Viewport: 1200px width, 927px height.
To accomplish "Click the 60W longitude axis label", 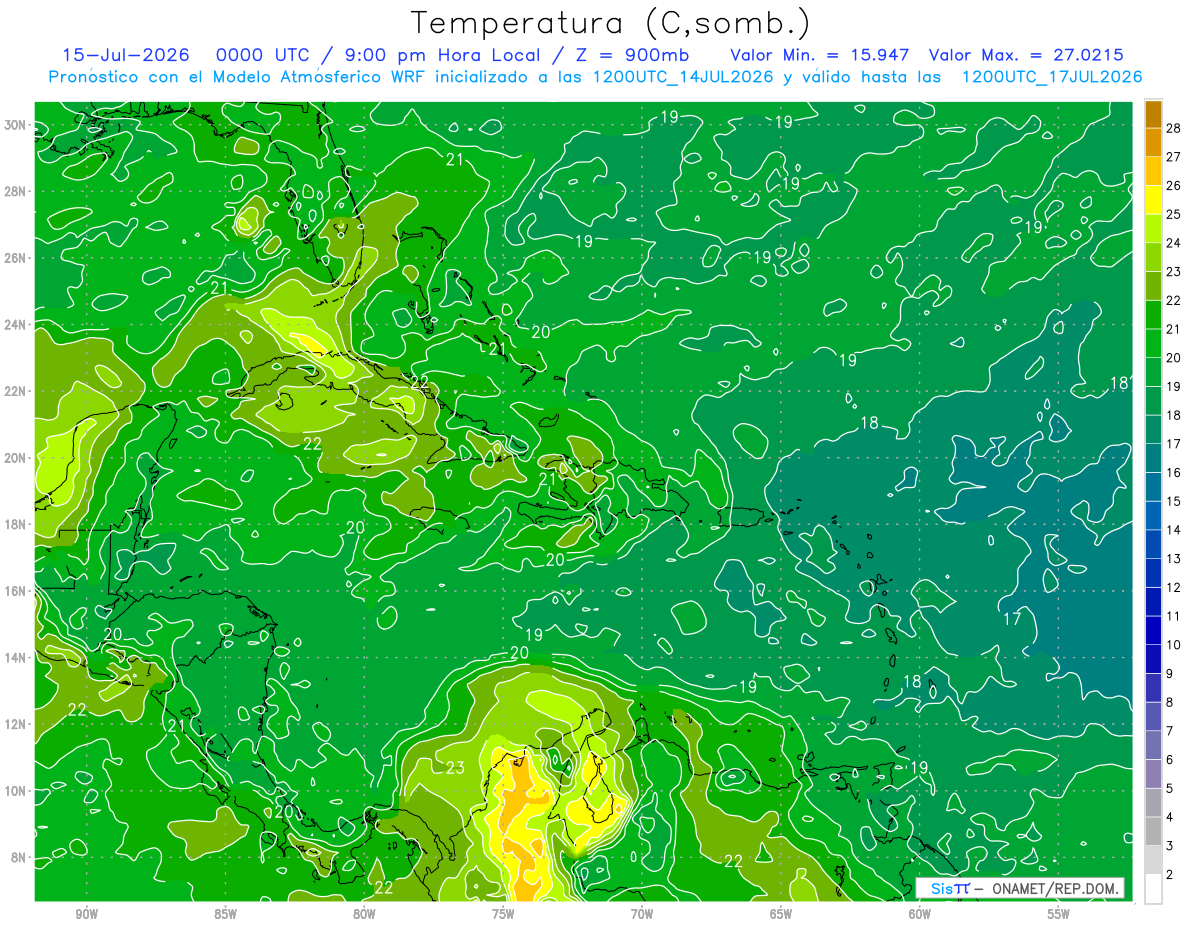I will point(920,914).
